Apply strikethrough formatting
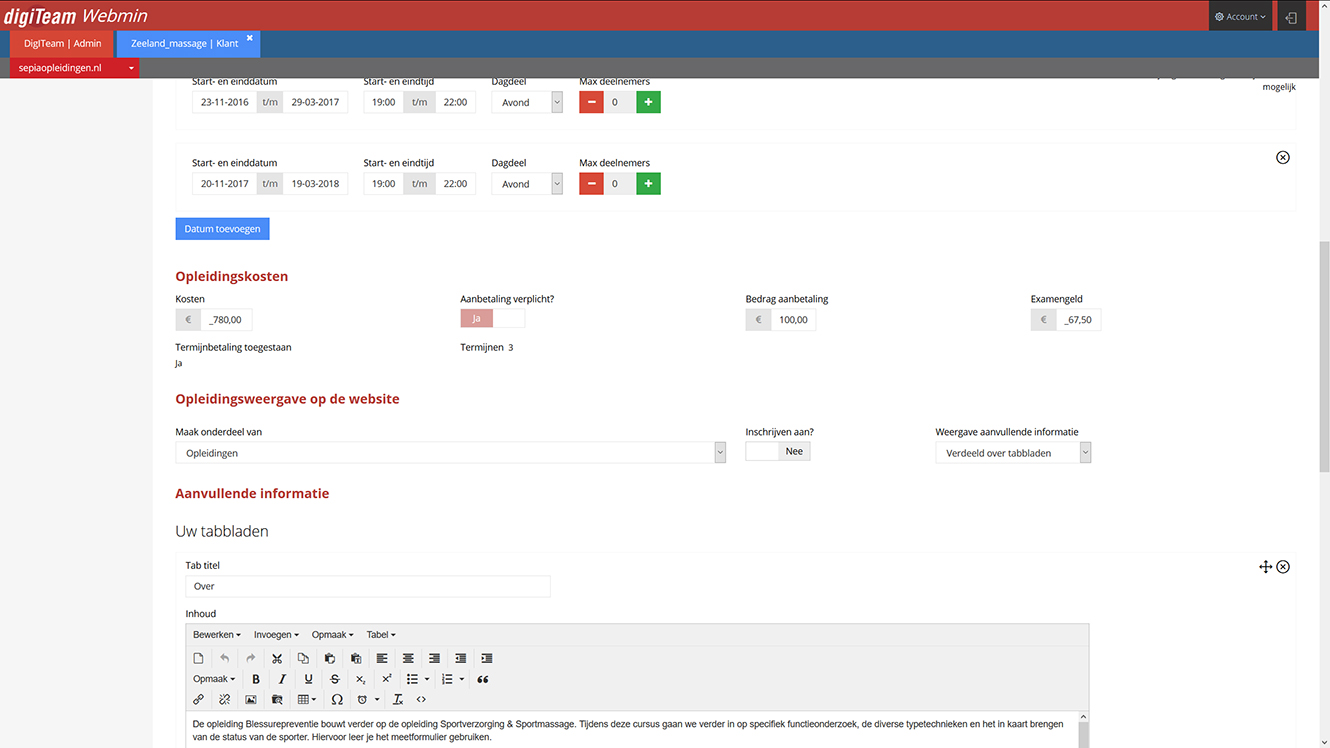Viewport: 1330px width, 748px height. point(335,679)
